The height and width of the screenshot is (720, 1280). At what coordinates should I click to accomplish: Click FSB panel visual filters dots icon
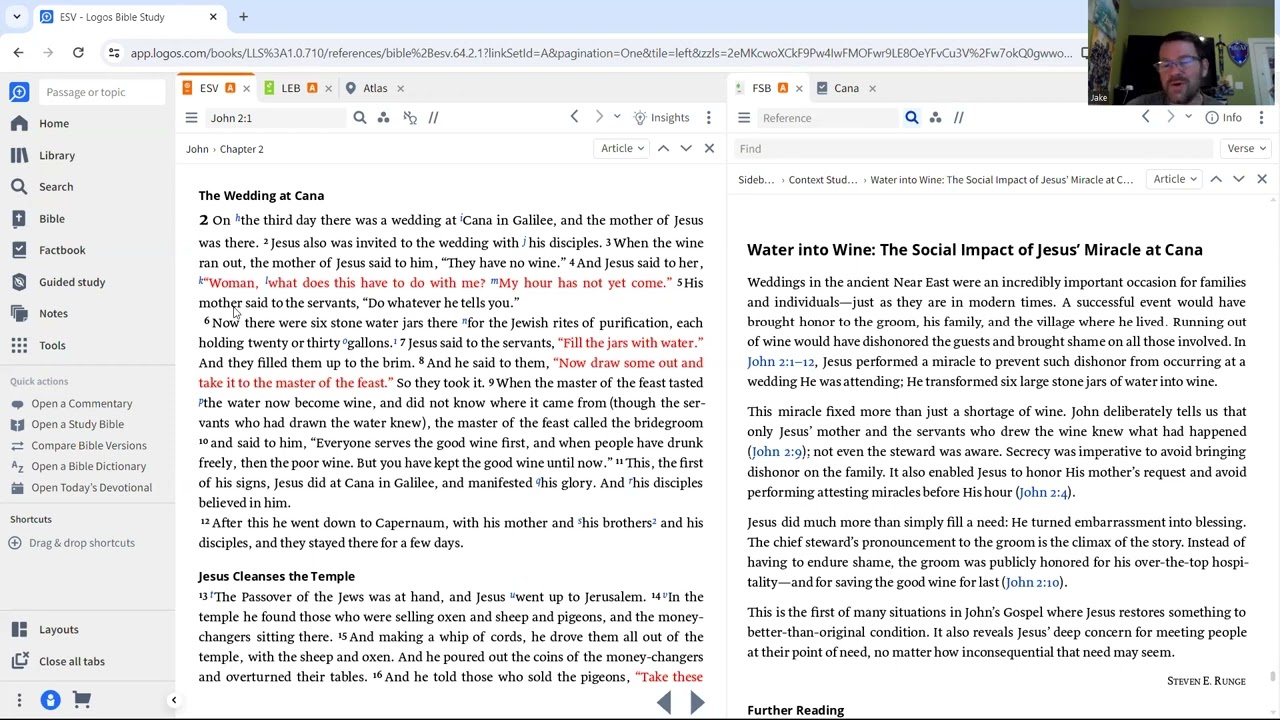point(935,118)
